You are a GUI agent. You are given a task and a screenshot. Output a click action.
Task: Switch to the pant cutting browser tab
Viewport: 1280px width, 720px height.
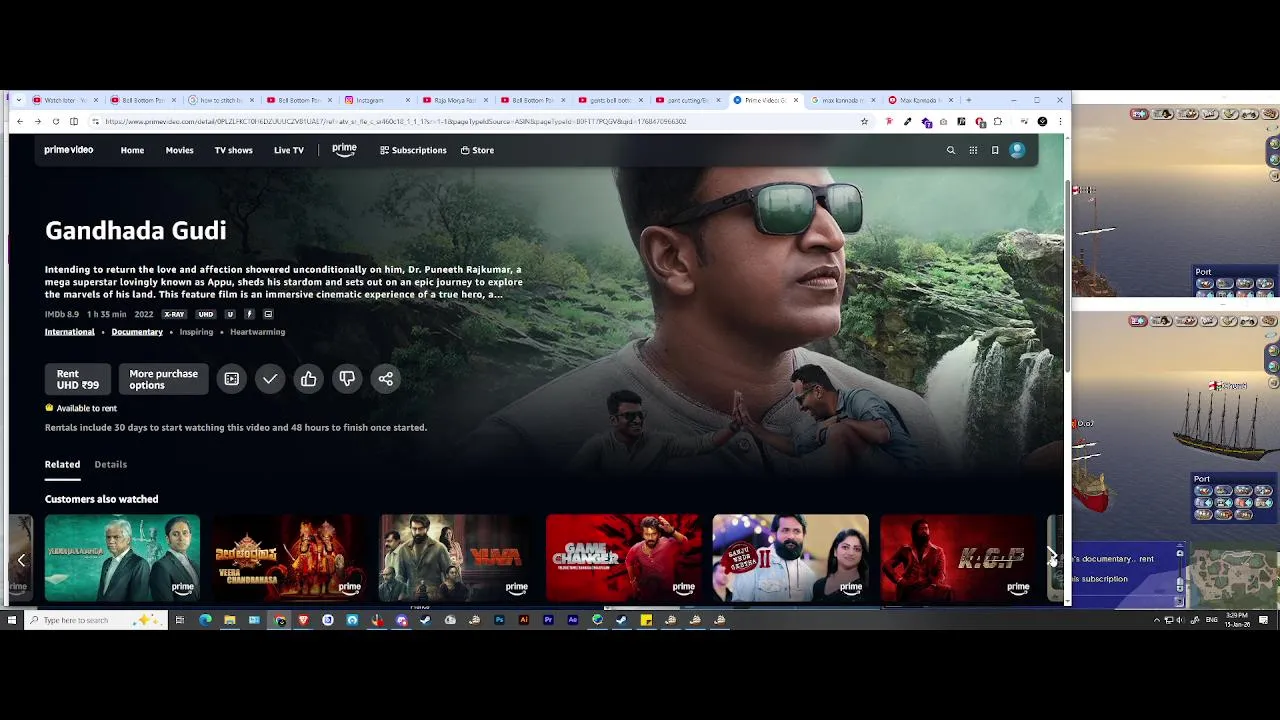click(688, 100)
